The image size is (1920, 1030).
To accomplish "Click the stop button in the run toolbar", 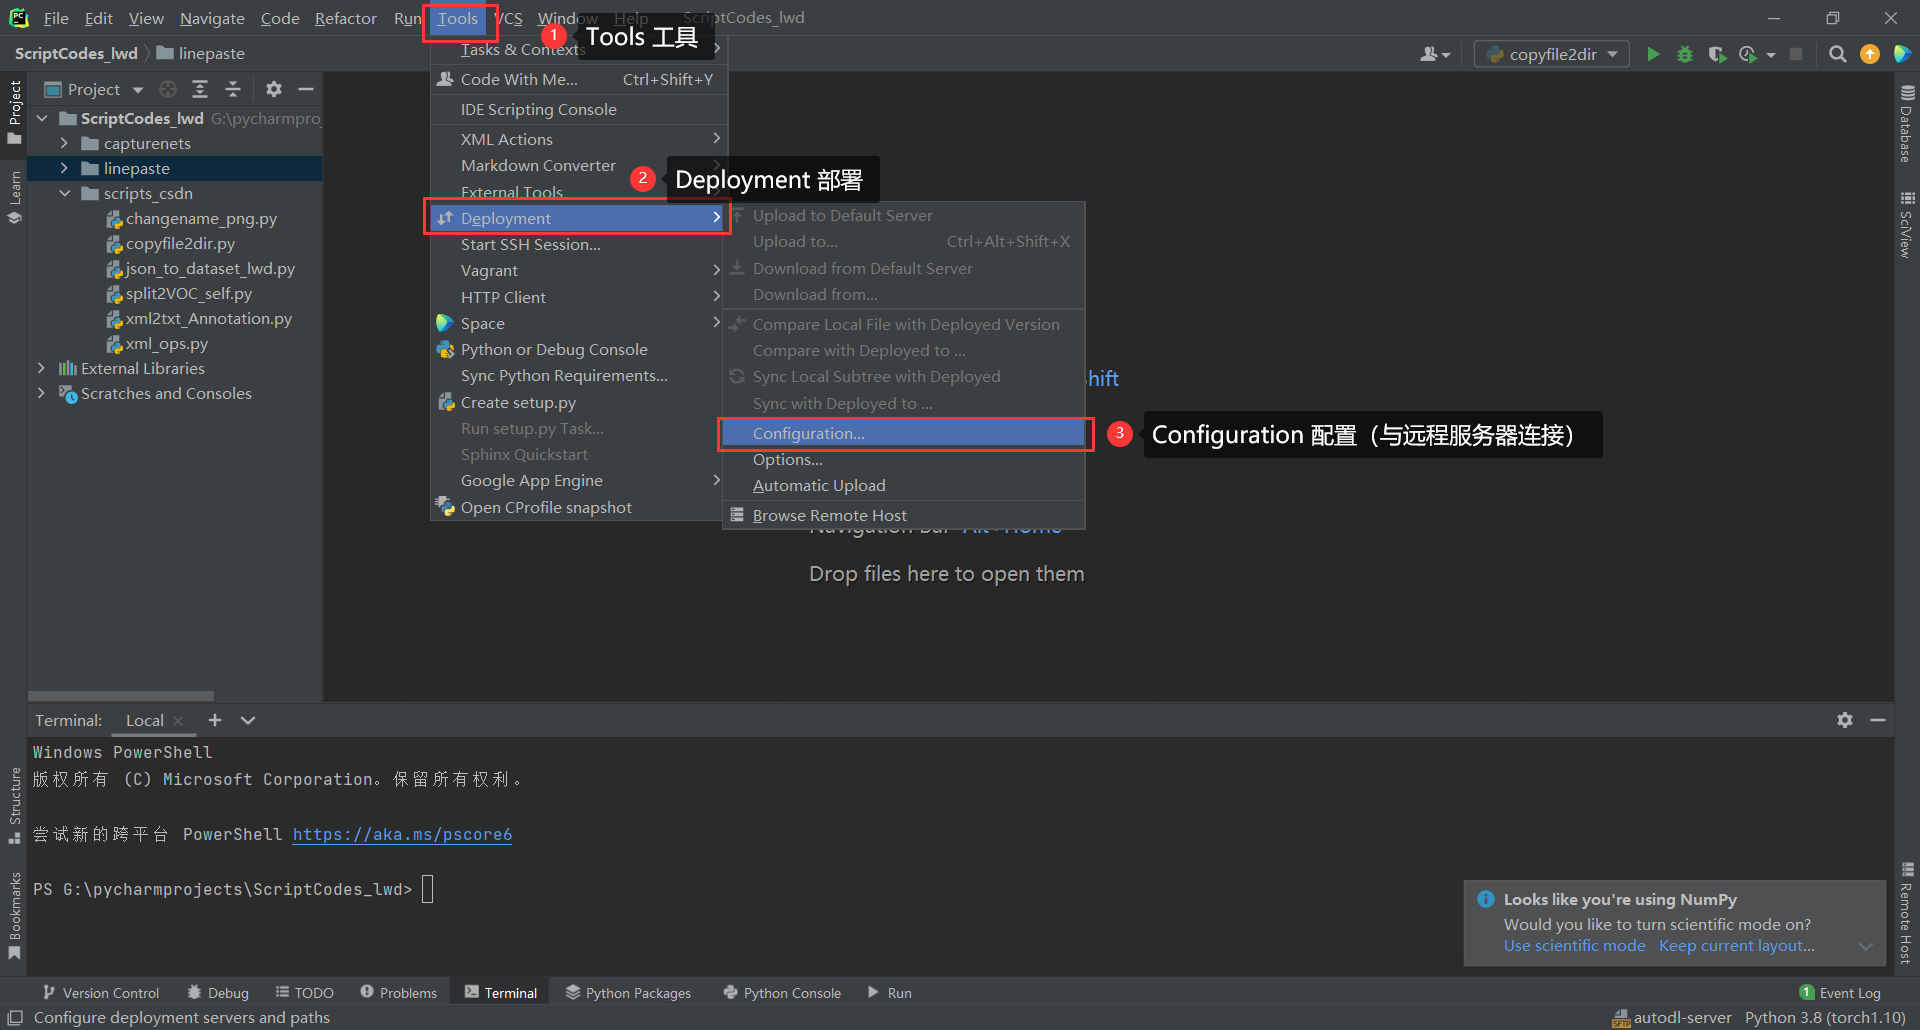I will coord(1796,54).
